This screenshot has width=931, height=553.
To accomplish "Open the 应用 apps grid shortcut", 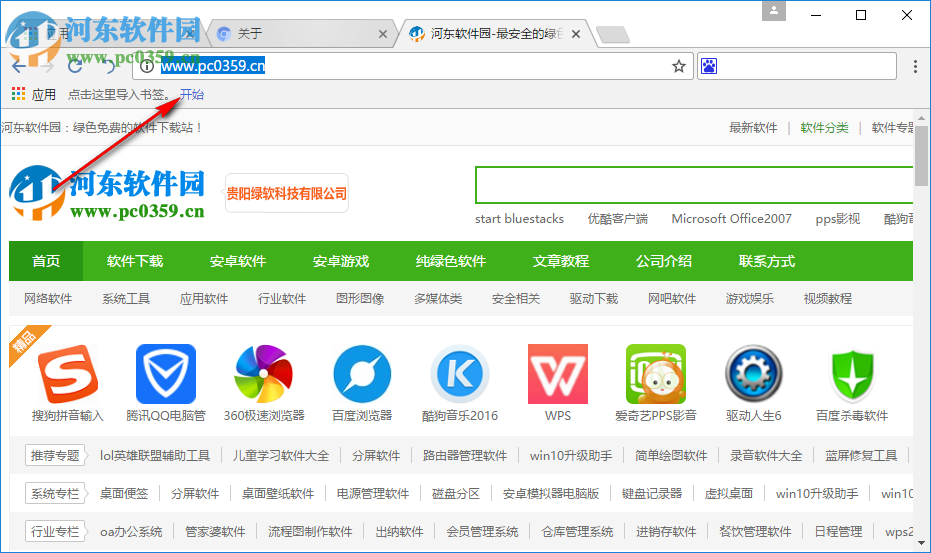I will coord(34,94).
